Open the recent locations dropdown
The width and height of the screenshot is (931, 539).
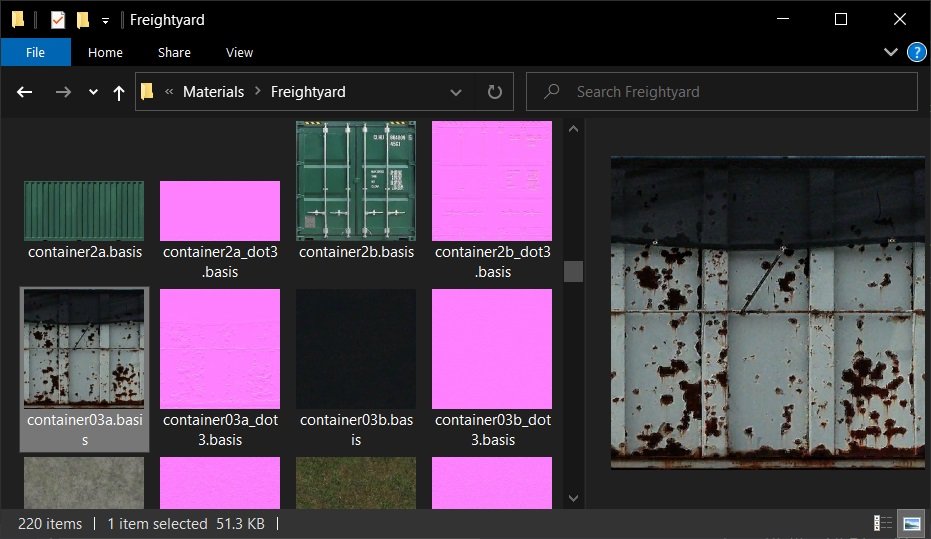pyautogui.click(x=93, y=92)
